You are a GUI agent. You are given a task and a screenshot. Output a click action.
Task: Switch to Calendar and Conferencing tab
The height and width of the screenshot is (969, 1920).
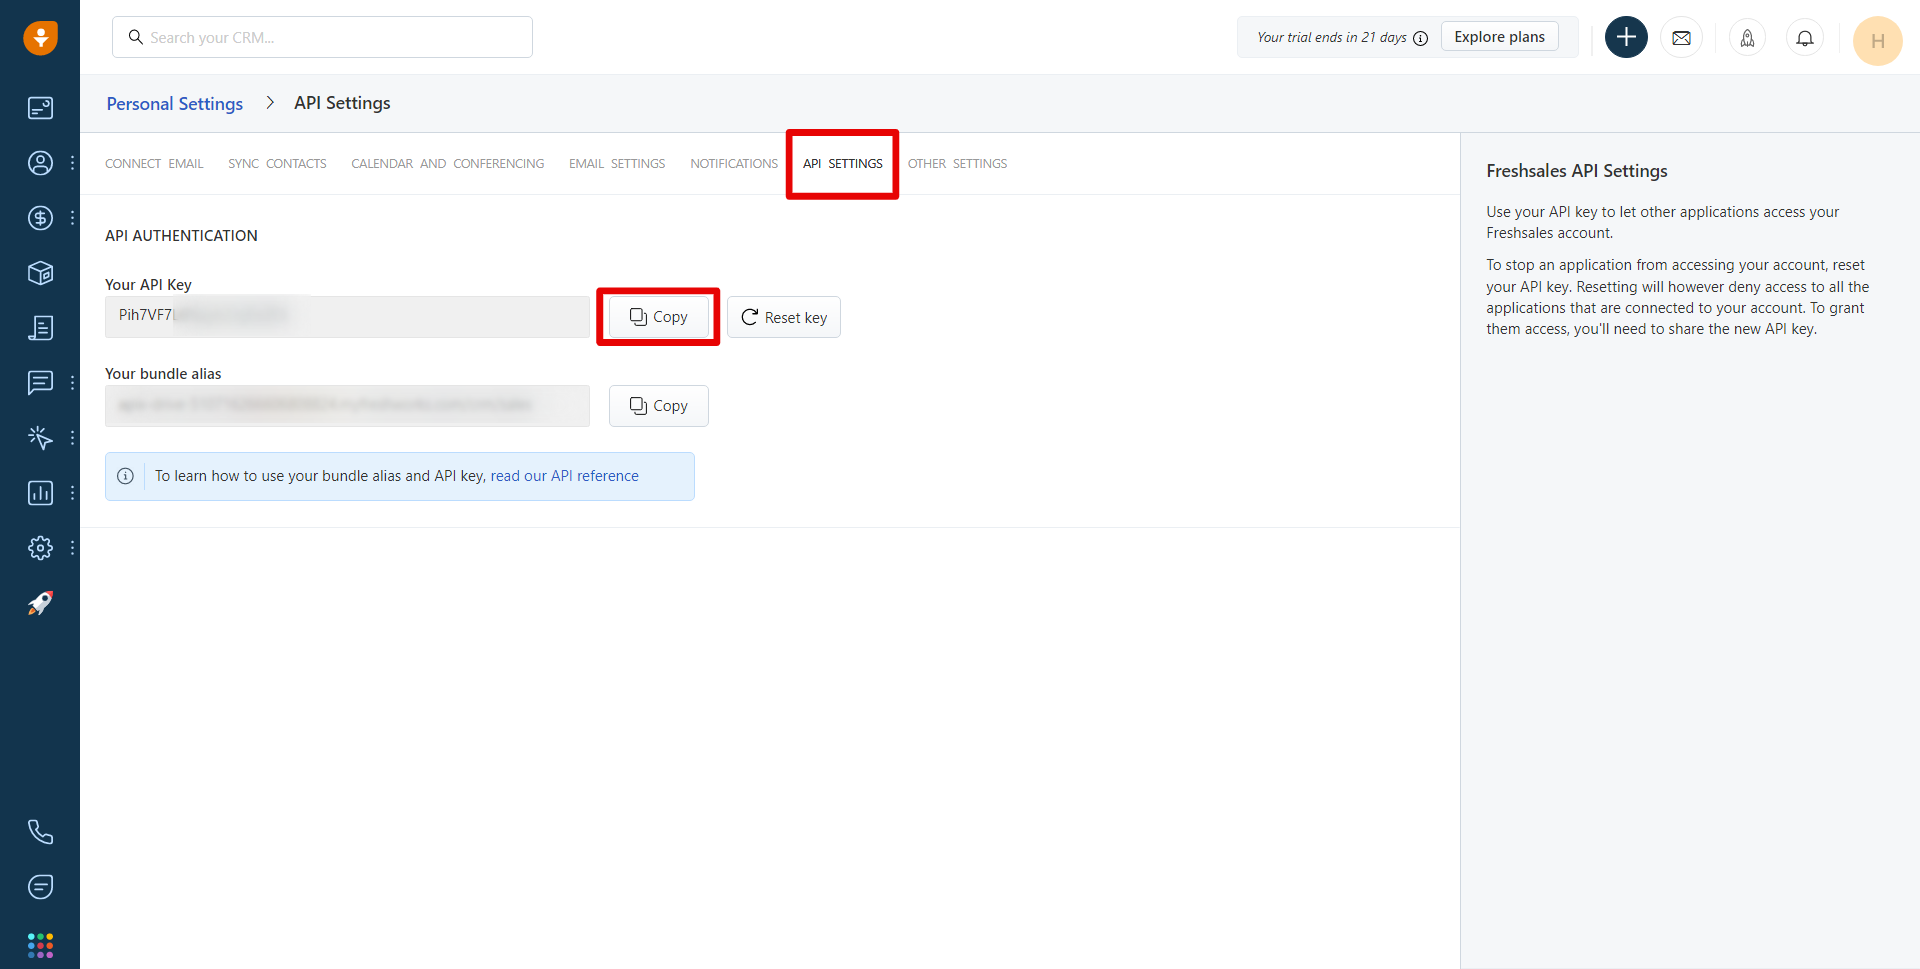coord(448,164)
